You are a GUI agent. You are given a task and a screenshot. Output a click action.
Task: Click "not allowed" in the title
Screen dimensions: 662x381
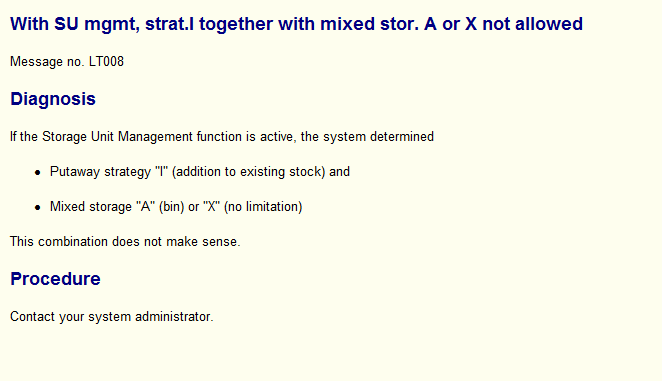[532, 24]
